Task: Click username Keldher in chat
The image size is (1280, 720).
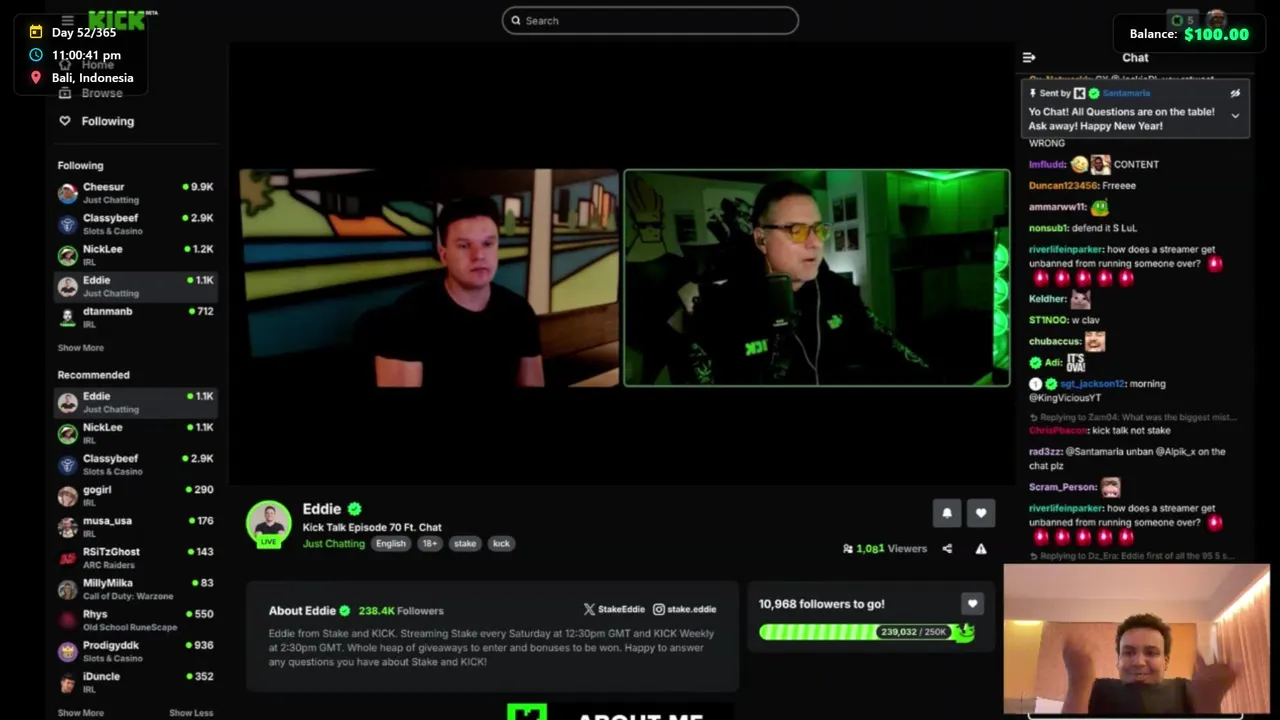Action: (1047, 299)
